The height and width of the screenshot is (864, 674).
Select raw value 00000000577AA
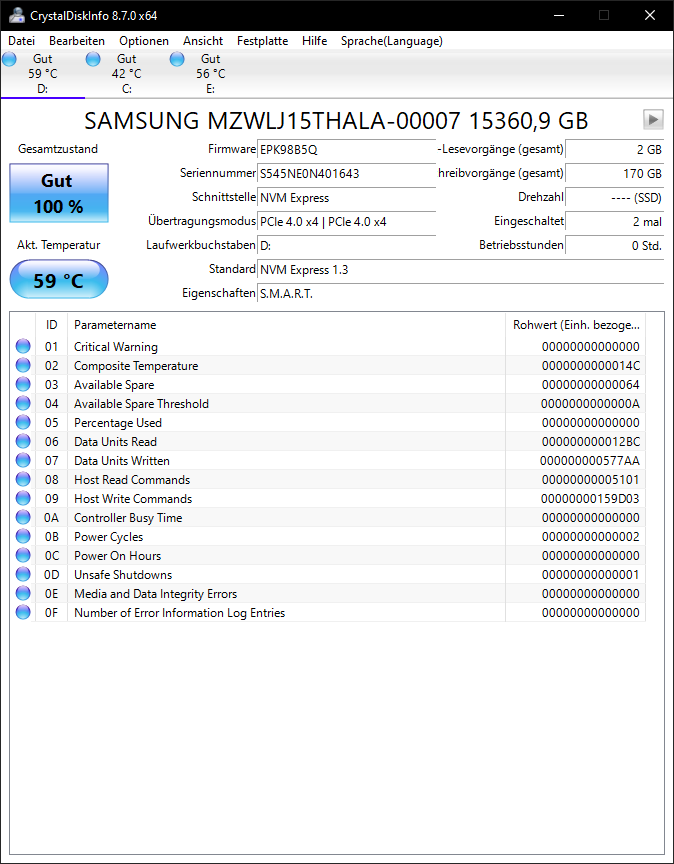tap(590, 461)
